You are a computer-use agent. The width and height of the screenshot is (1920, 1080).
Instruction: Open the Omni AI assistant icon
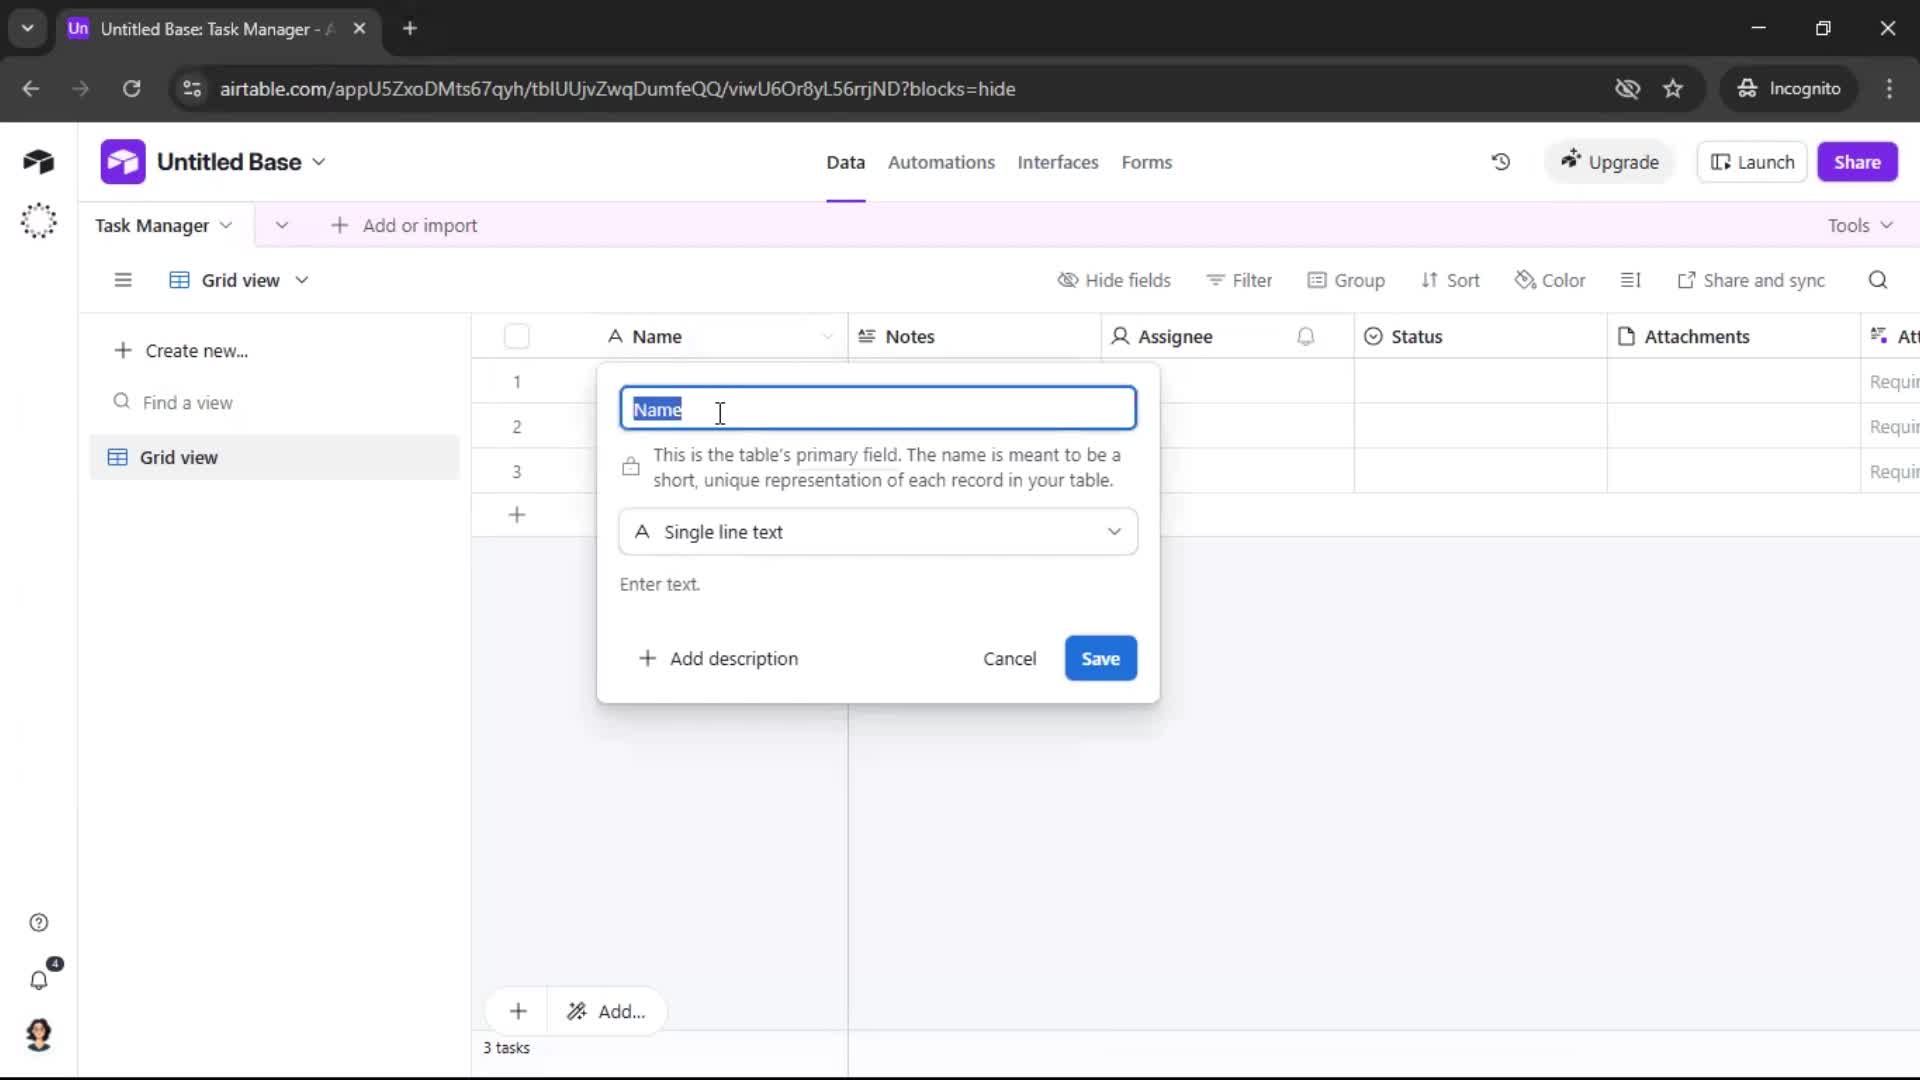[x=38, y=220]
